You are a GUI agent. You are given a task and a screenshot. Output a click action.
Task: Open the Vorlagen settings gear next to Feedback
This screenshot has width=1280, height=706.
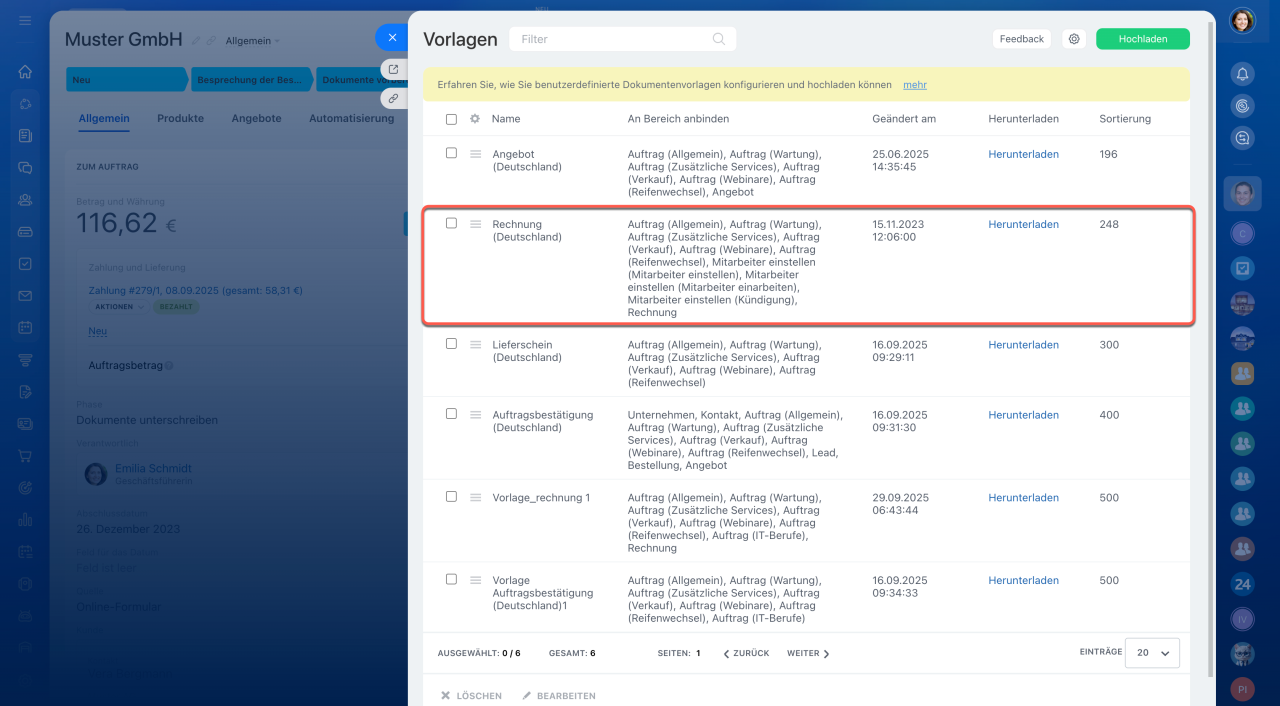1074,39
